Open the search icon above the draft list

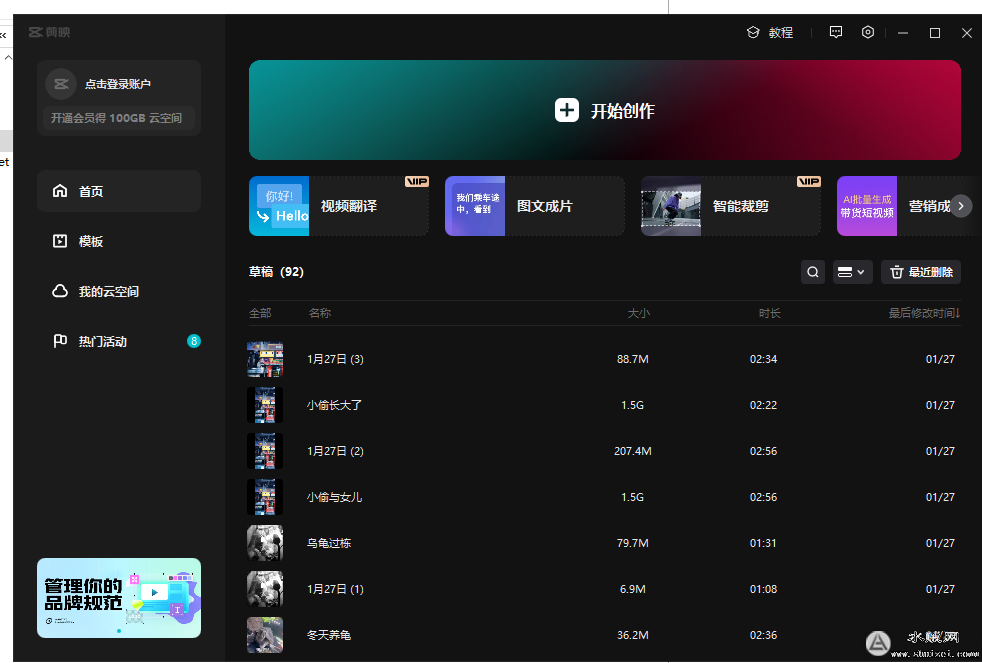pyautogui.click(x=812, y=271)
